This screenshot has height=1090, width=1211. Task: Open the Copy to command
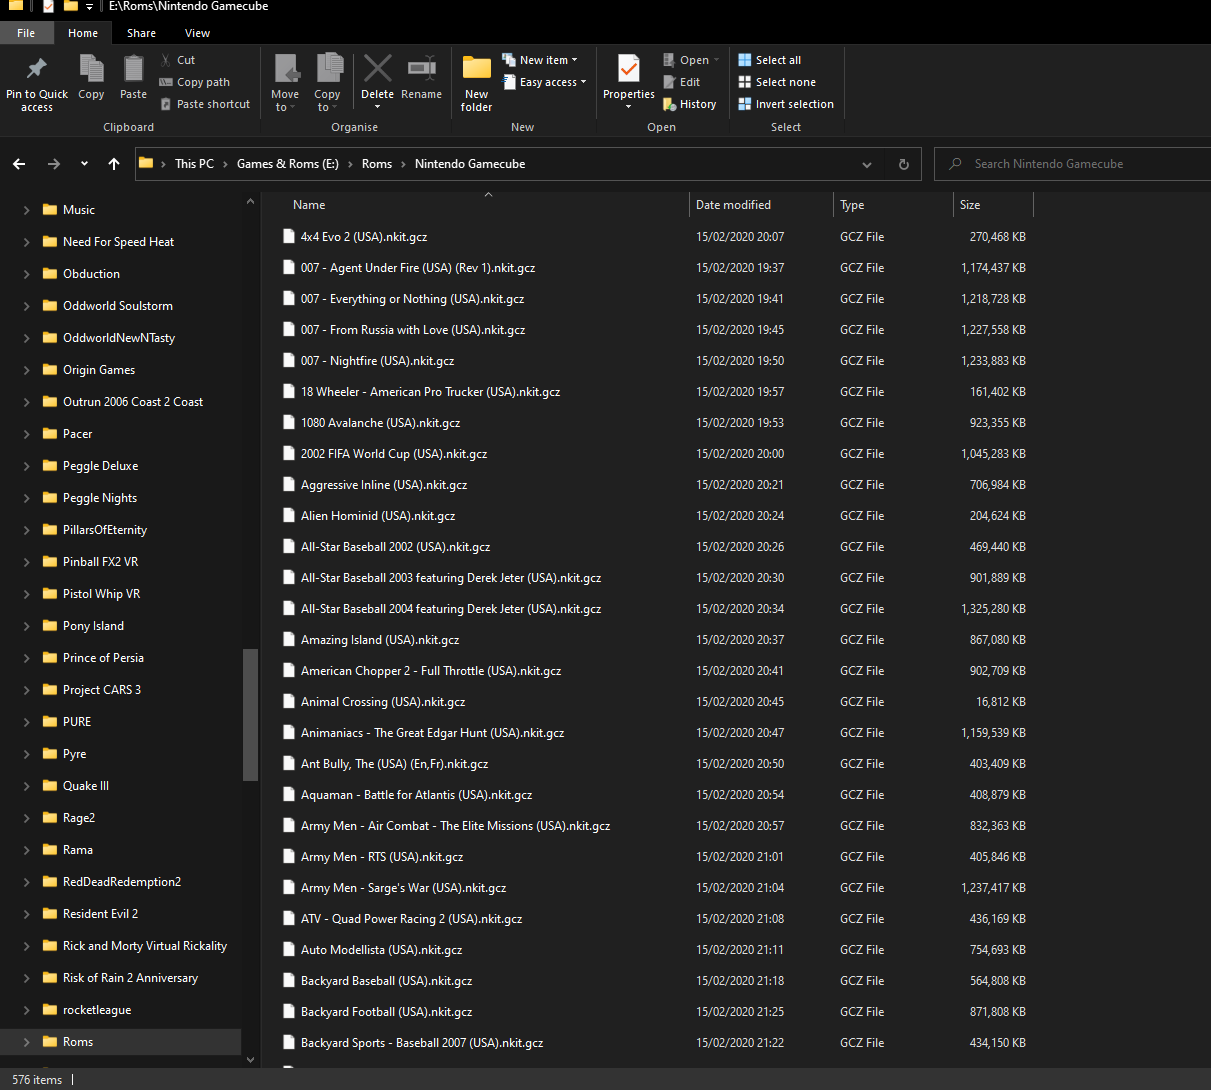327,83
